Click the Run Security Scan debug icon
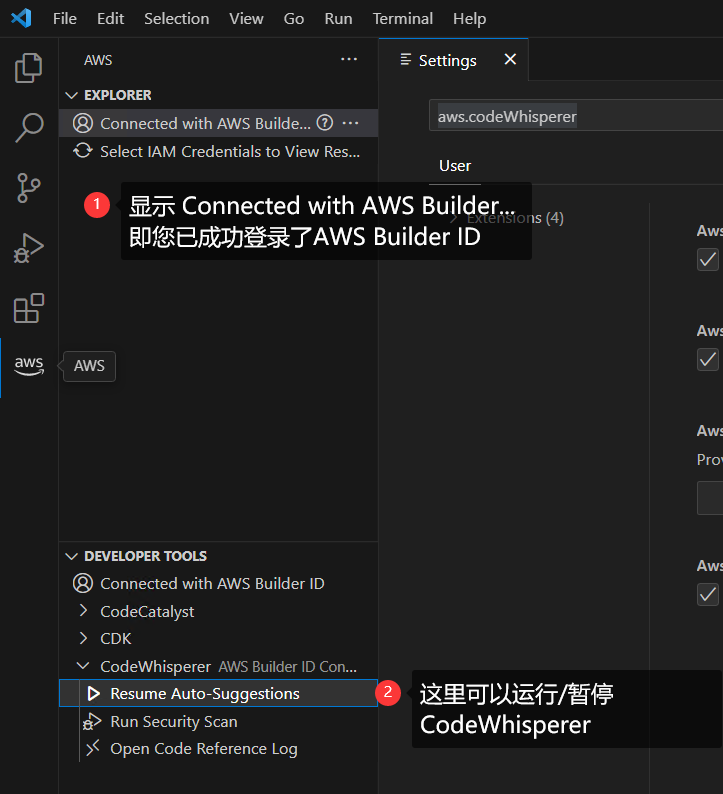The width and height of the screenshot is (723, 794). [92, 722]
